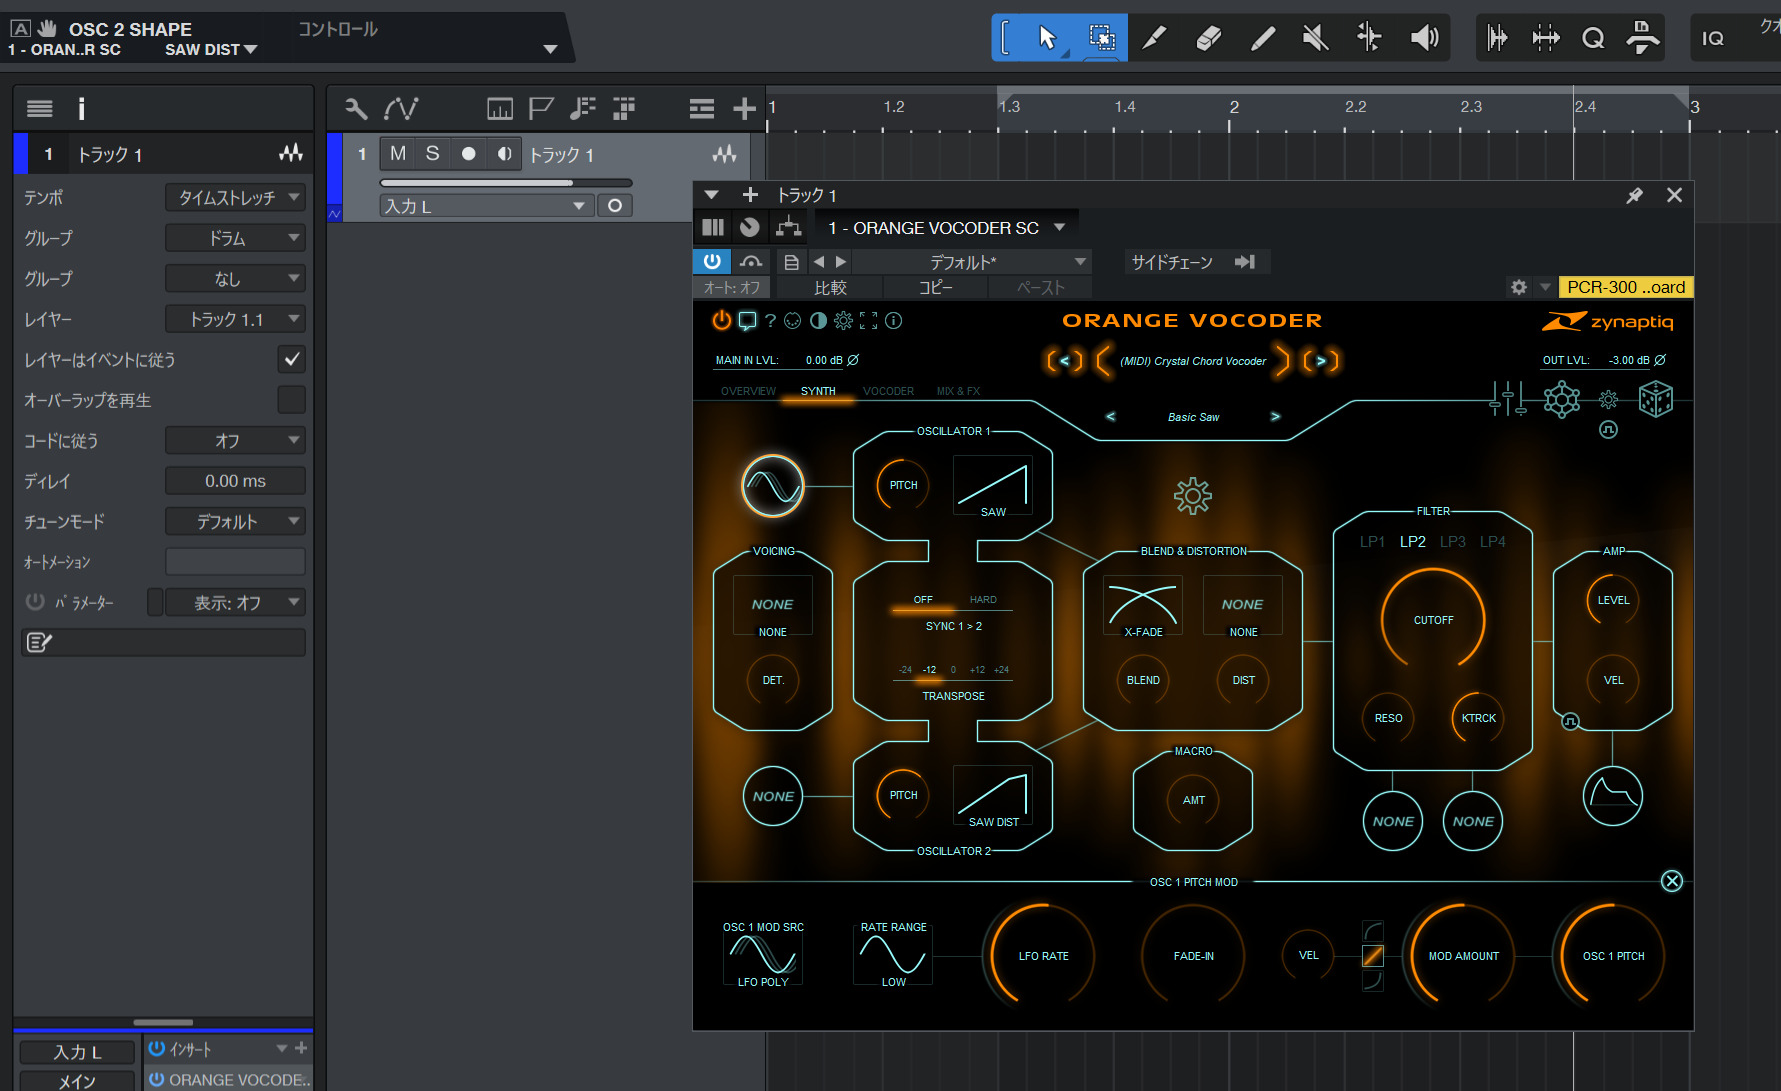Open the Quantize Q button
The image size is (1781, 1091).
[1593, 38]
